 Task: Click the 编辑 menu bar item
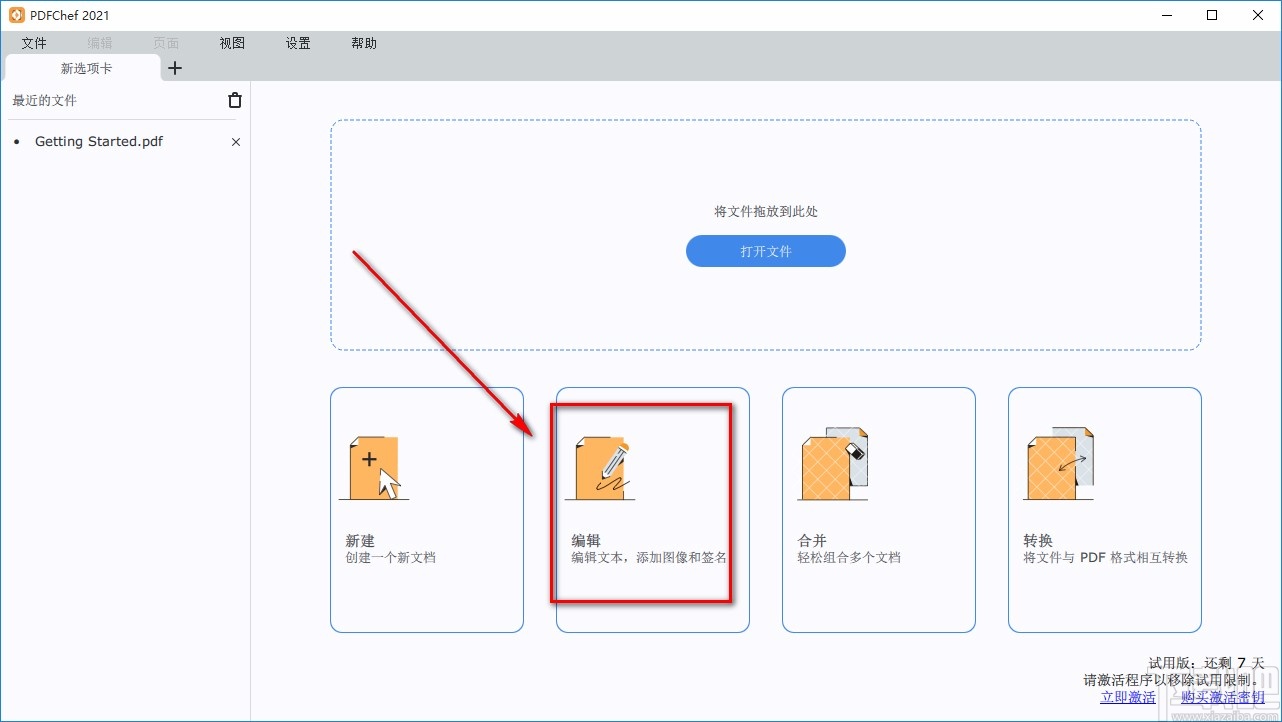point(99,43)
